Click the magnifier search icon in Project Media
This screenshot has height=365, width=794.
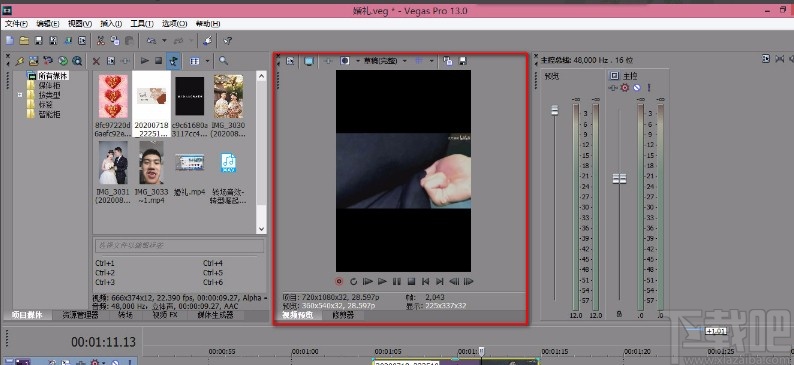point(223,61)
